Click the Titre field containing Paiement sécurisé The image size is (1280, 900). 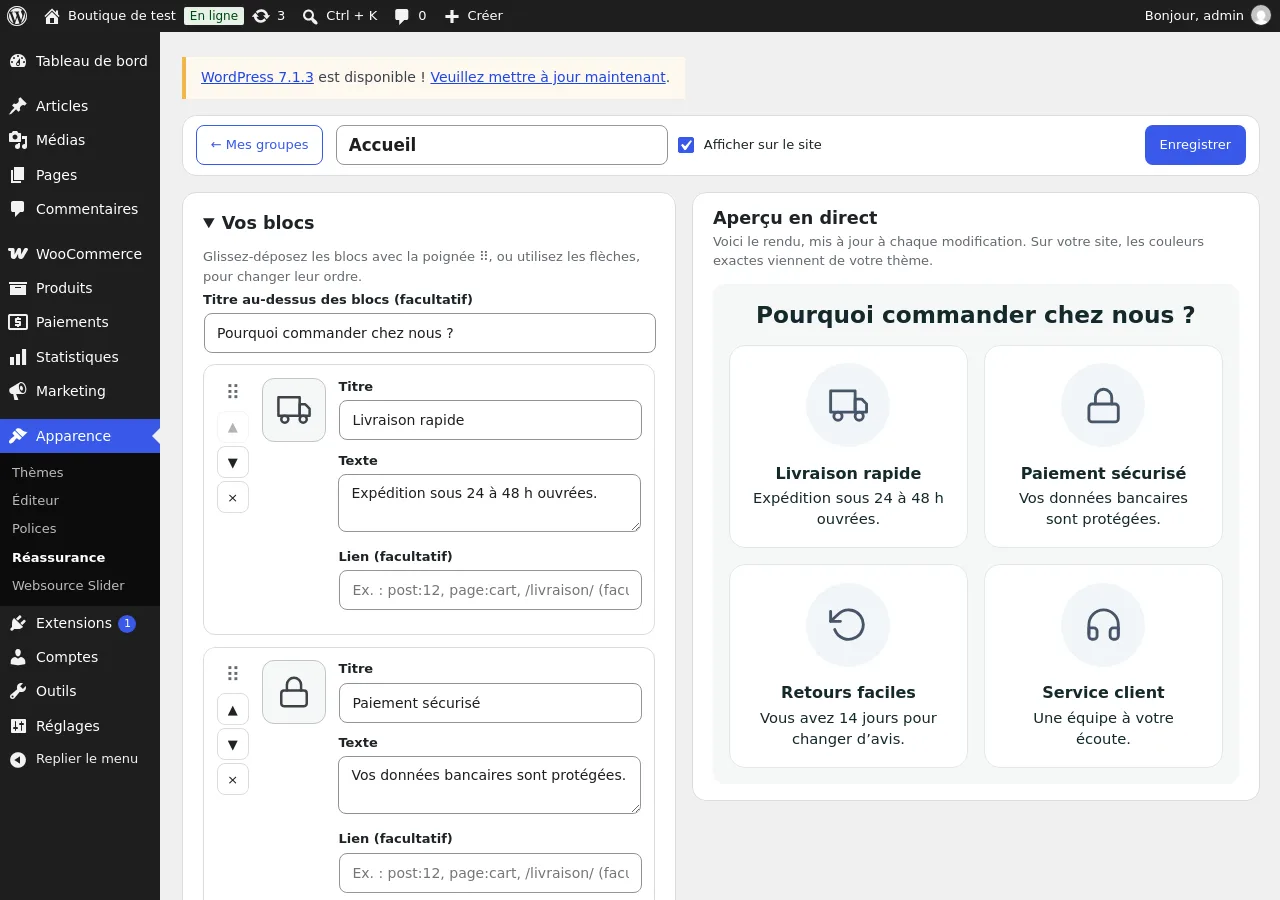(490, 703)
